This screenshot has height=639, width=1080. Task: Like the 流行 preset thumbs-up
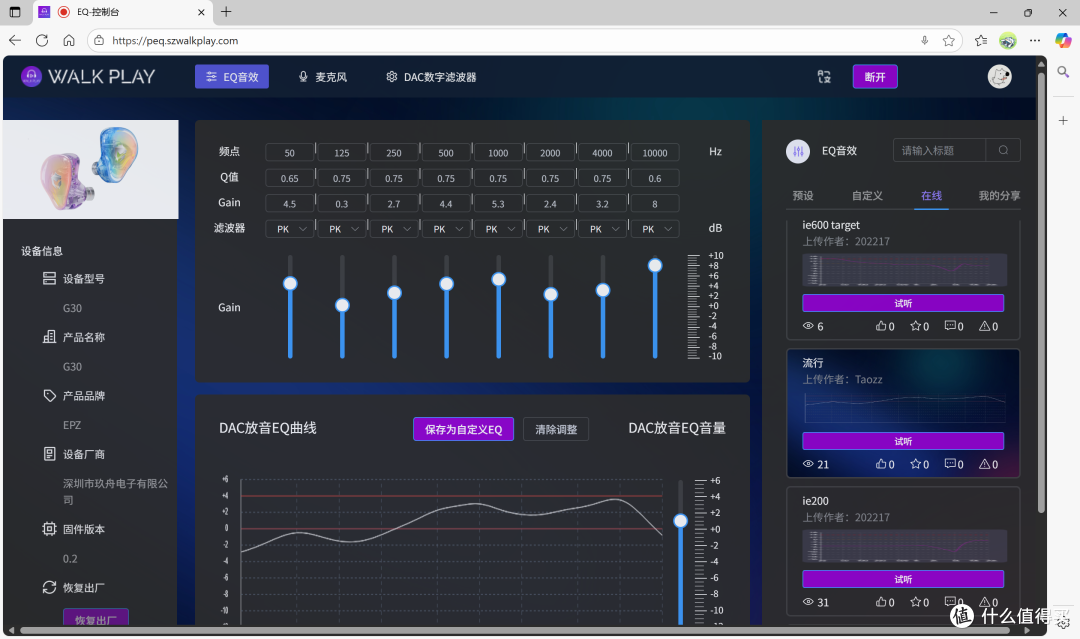pyautogui.click(x=880, y=464)
